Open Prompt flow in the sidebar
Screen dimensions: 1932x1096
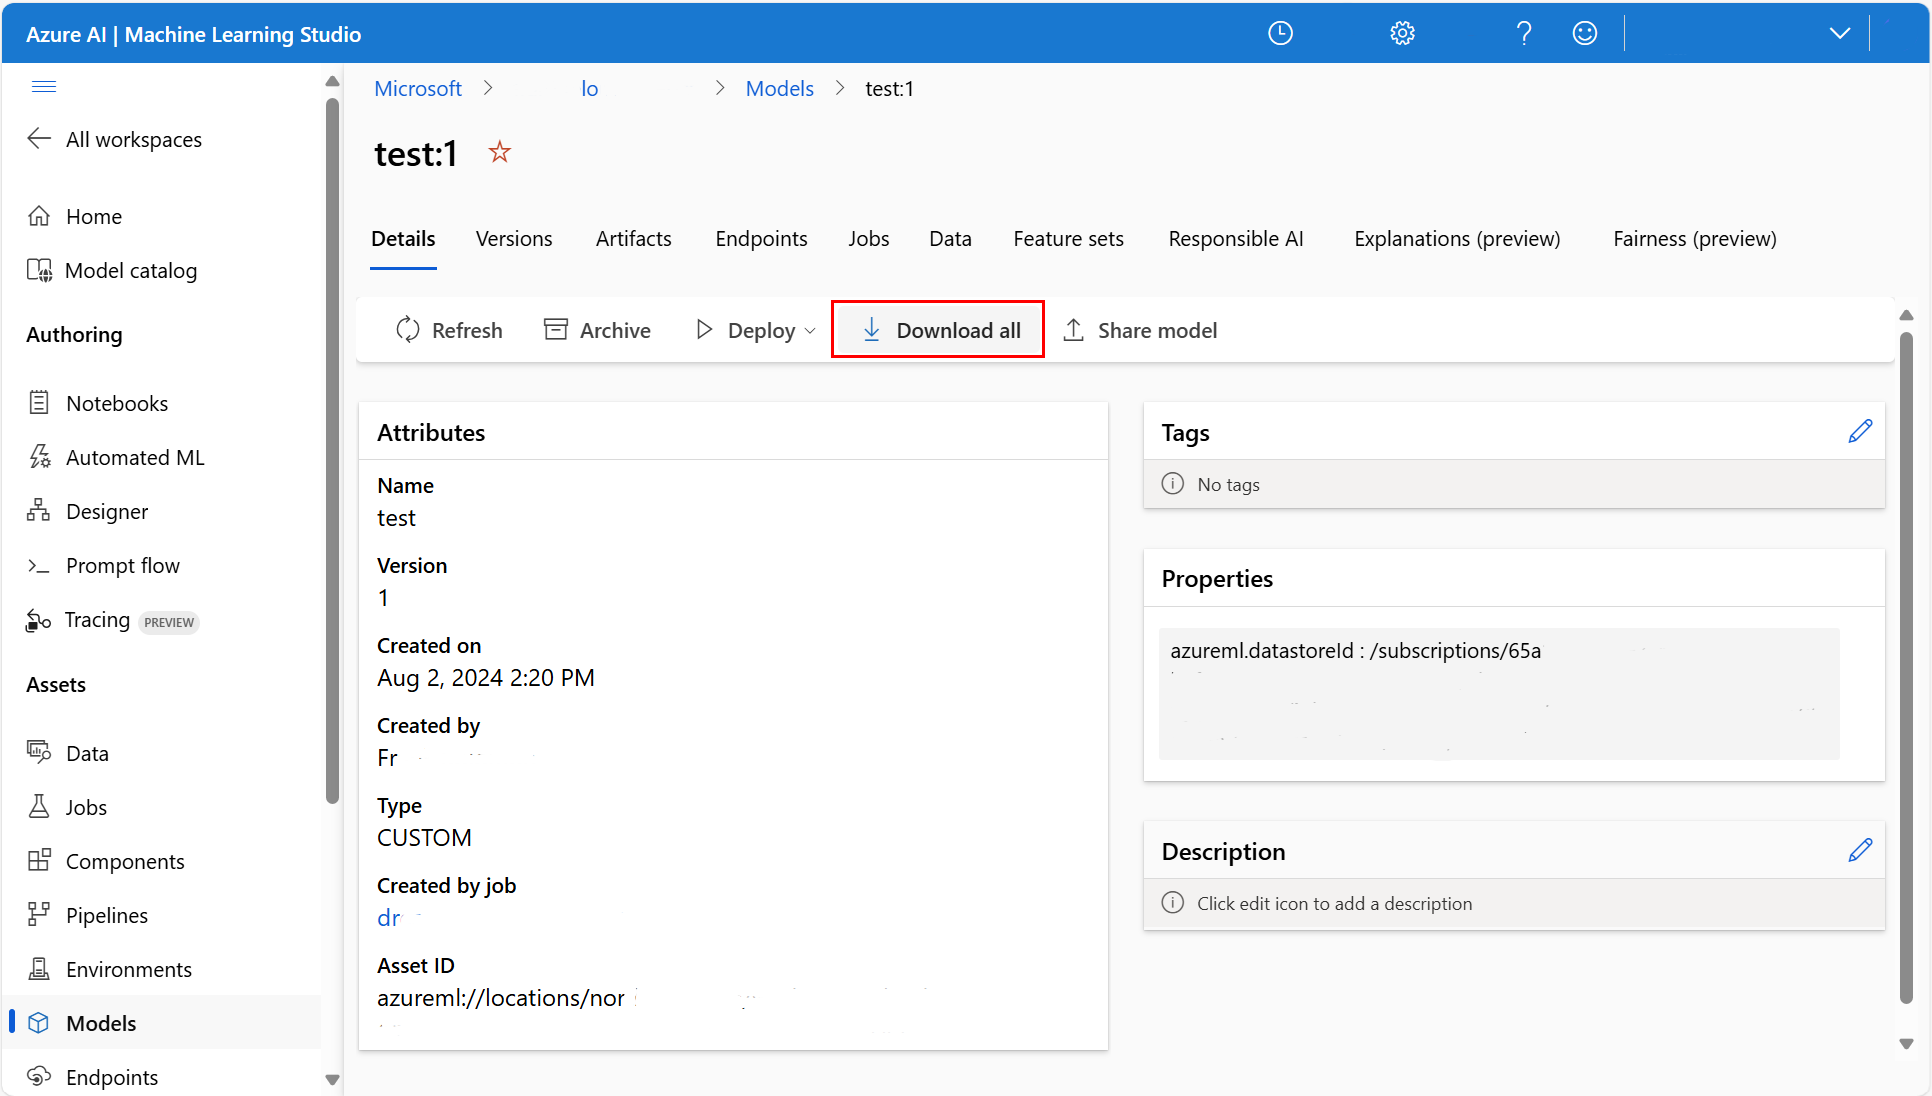(x=104, y=565)
